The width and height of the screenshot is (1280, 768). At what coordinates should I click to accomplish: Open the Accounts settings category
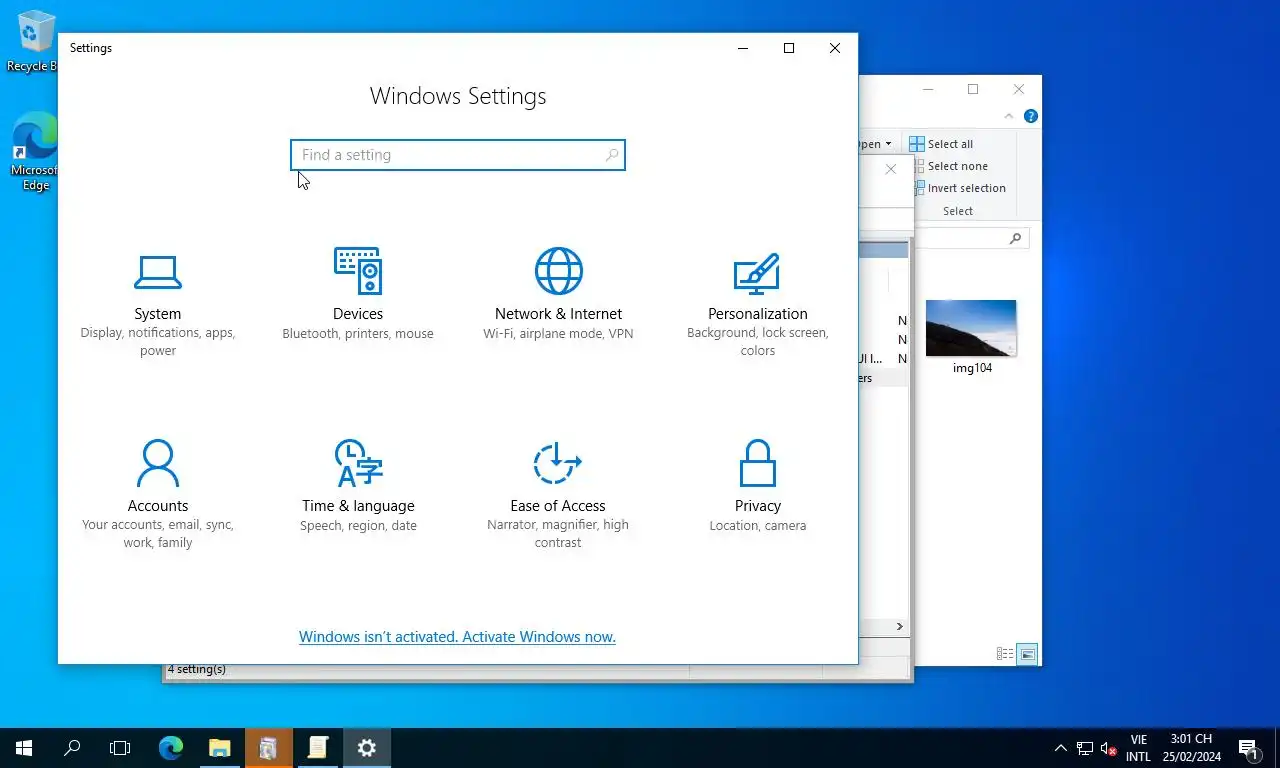(x=158, y=495)
